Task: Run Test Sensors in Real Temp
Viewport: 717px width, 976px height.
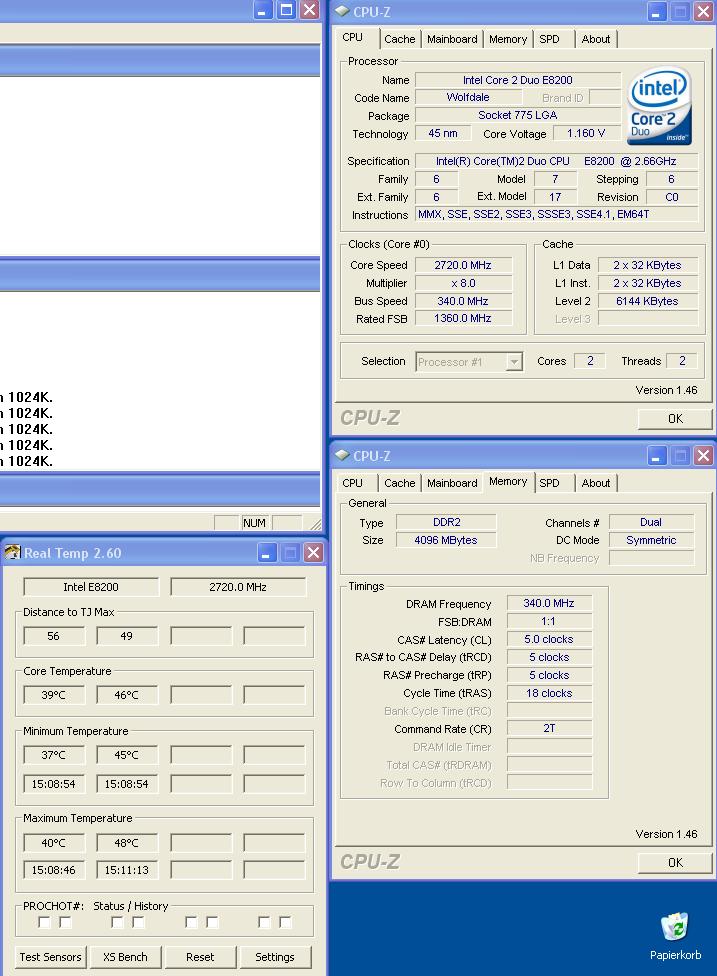Action: (x=50, y=957)
